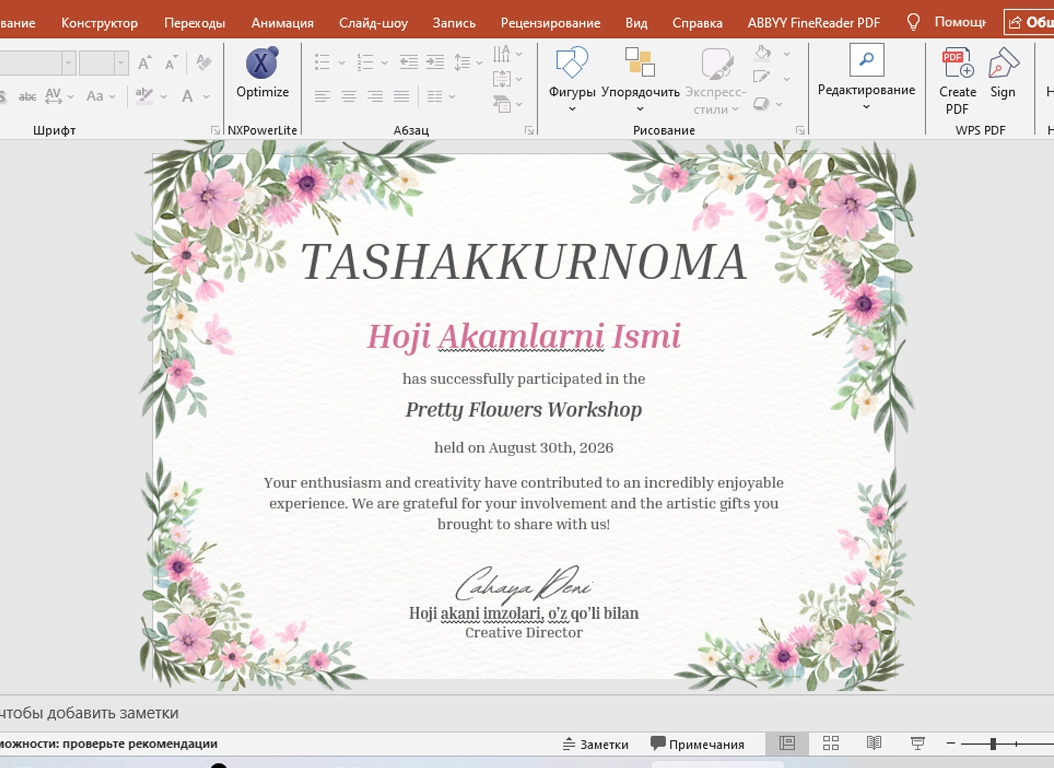Open the Фигуры shapes gallery
1054x768 pixels.
pyautogui.click(x=572, y=79)
